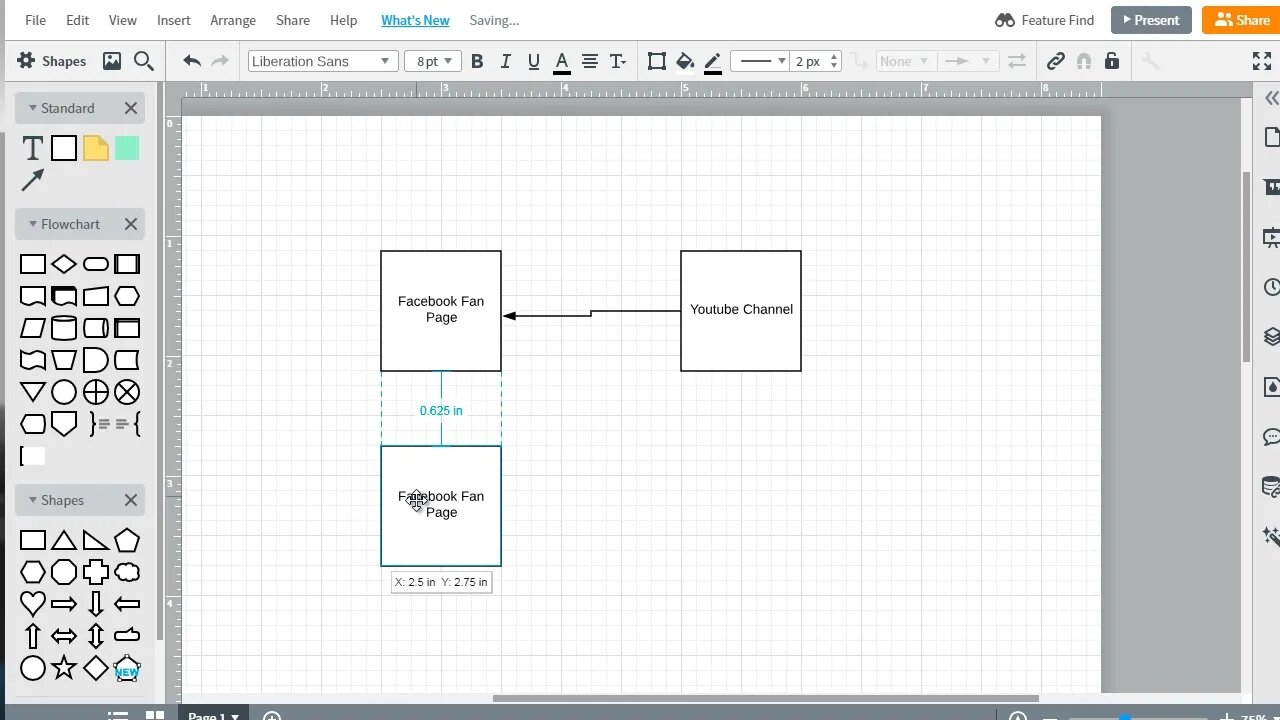Open the text options T menu
This screenshot has height=720, width=1280.
618,61
